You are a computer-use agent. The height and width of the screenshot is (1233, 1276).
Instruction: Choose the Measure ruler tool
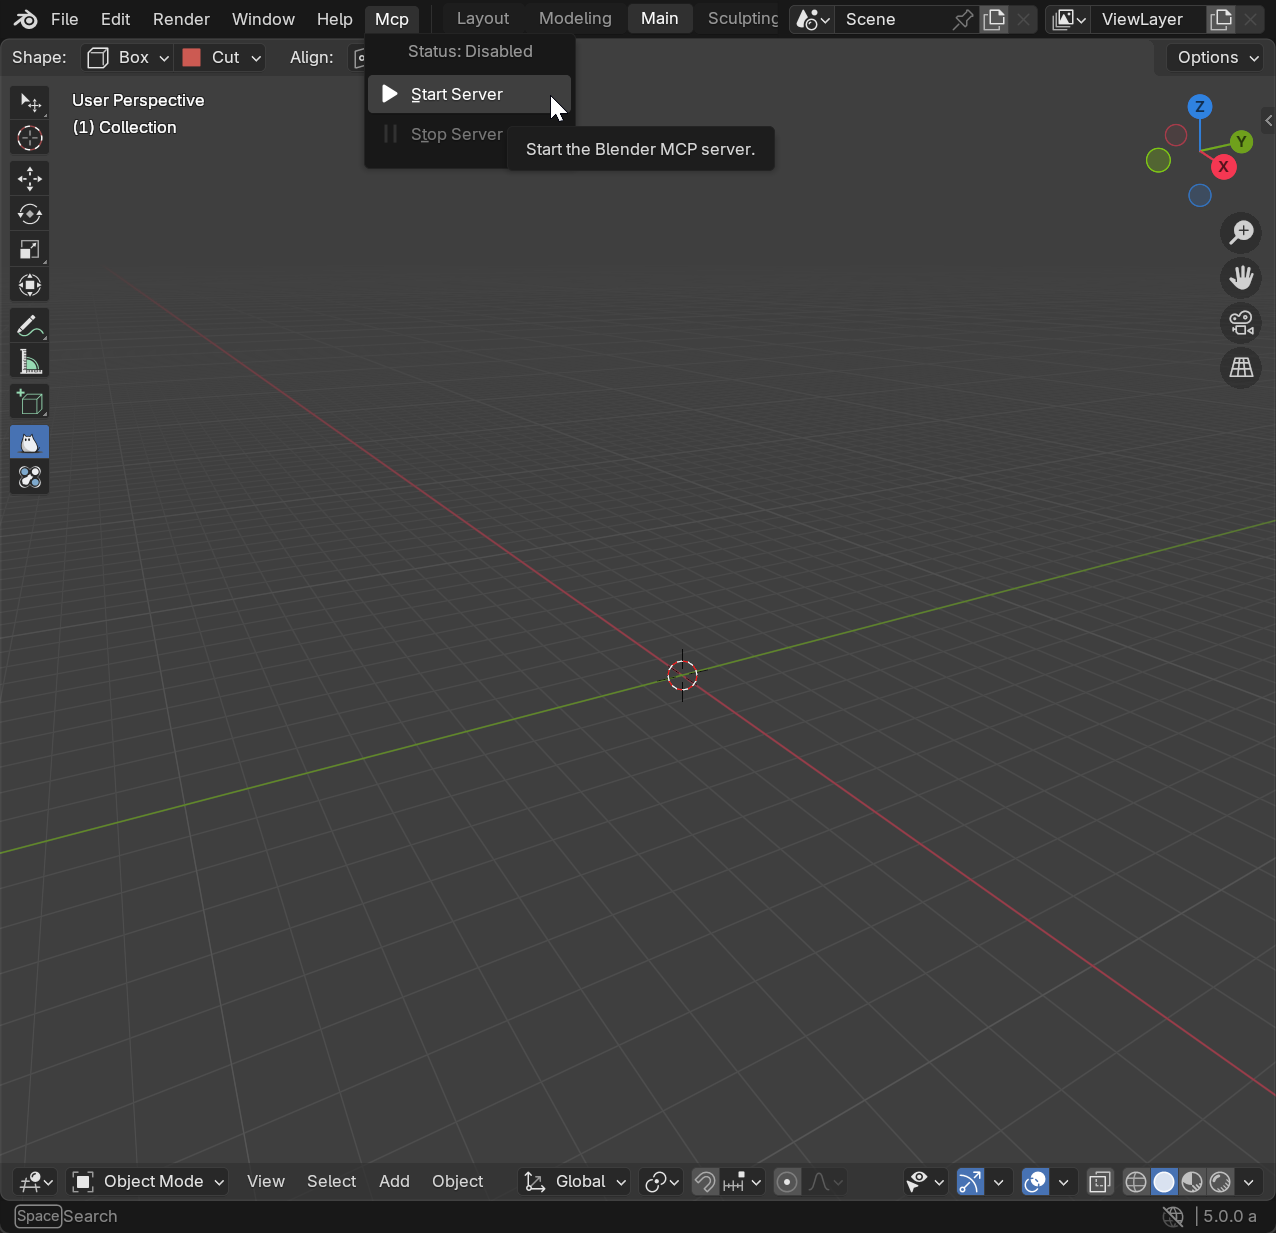[30, 362]
